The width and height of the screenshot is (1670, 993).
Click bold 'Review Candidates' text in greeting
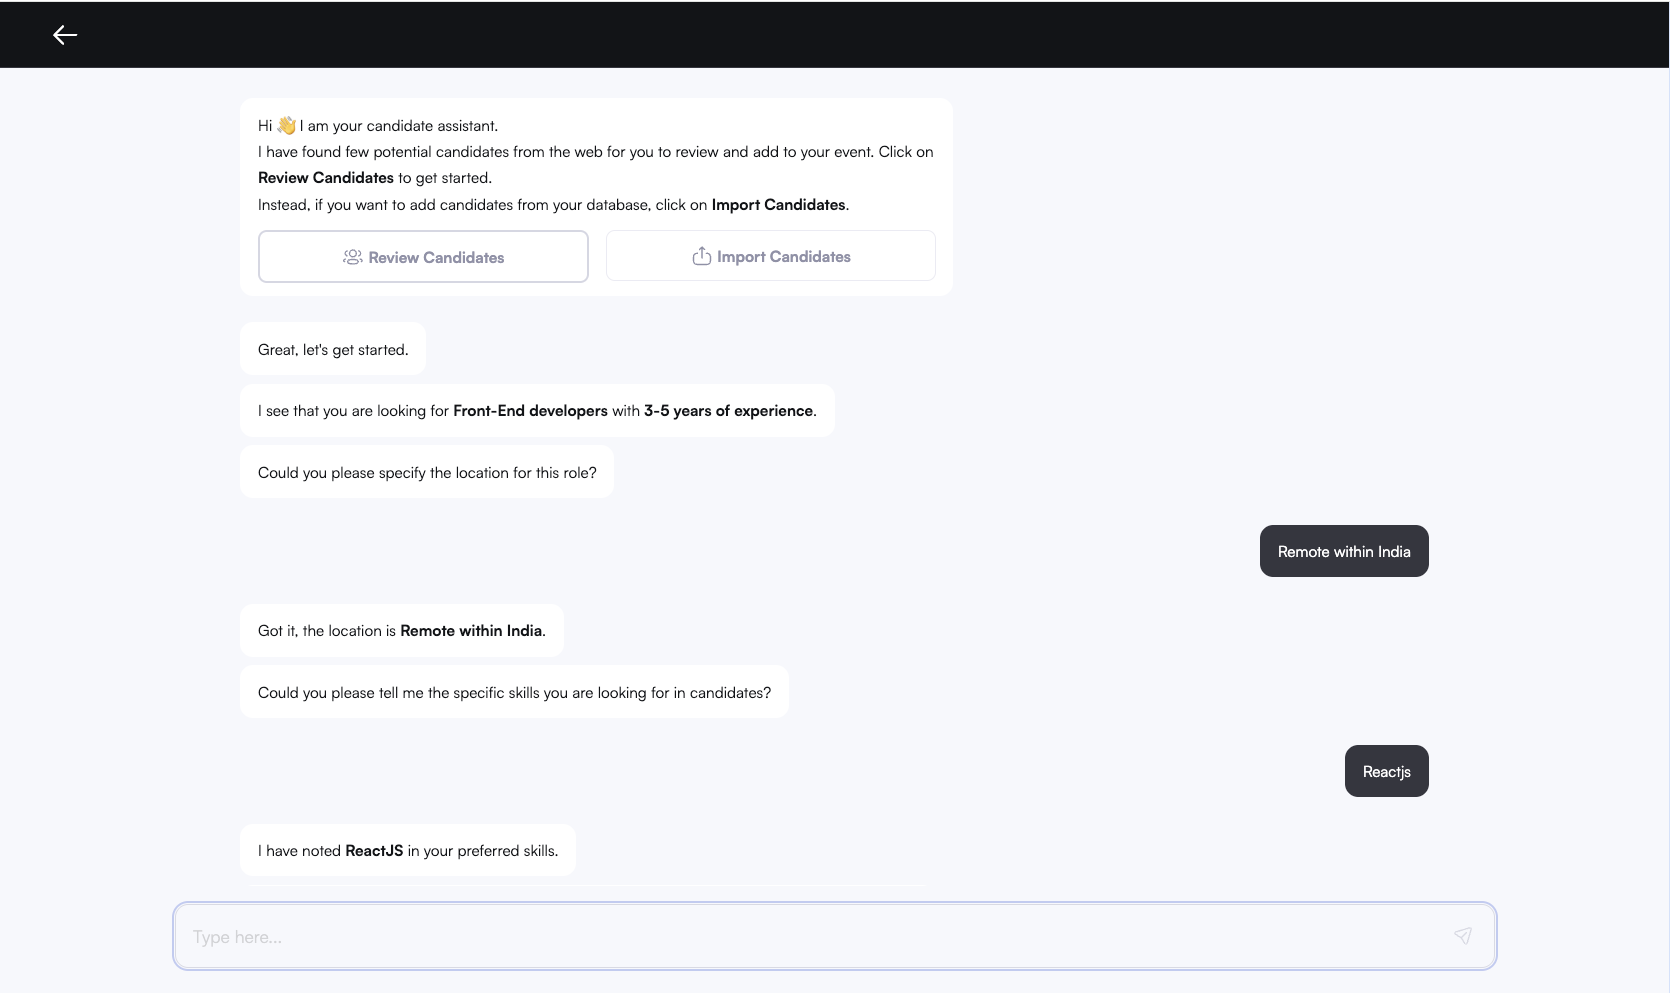tap(326, 178)
